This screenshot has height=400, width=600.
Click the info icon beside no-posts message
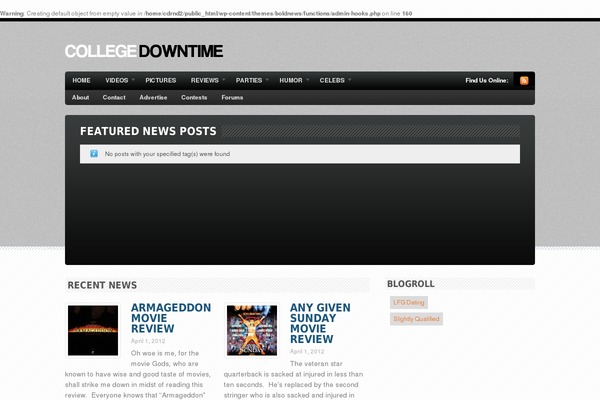pyautogui.click(x=94, y=153)
